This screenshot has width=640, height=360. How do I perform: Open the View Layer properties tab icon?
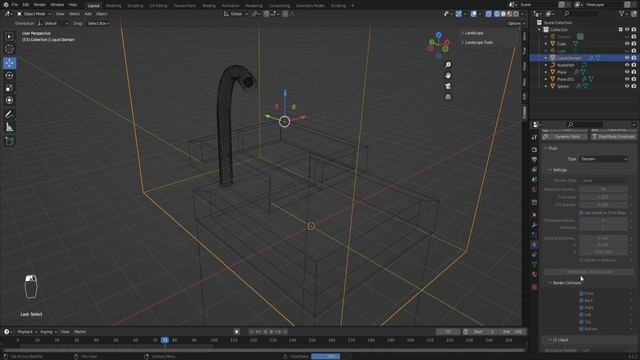point(534,169)
